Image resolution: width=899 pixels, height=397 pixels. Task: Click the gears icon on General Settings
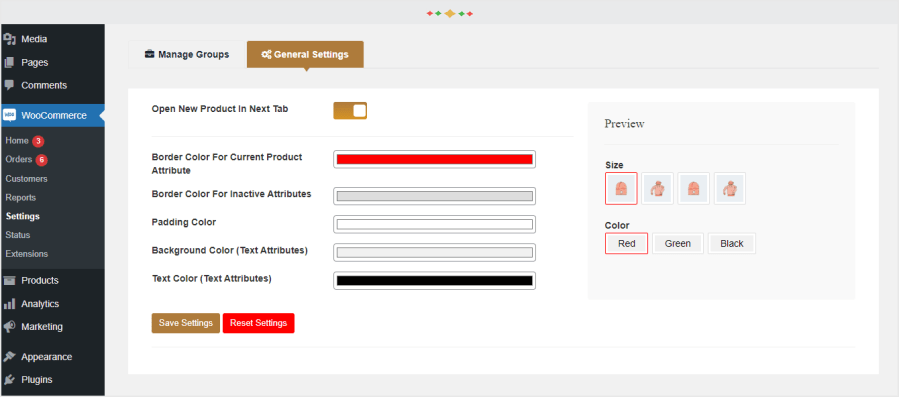[266, 55]
